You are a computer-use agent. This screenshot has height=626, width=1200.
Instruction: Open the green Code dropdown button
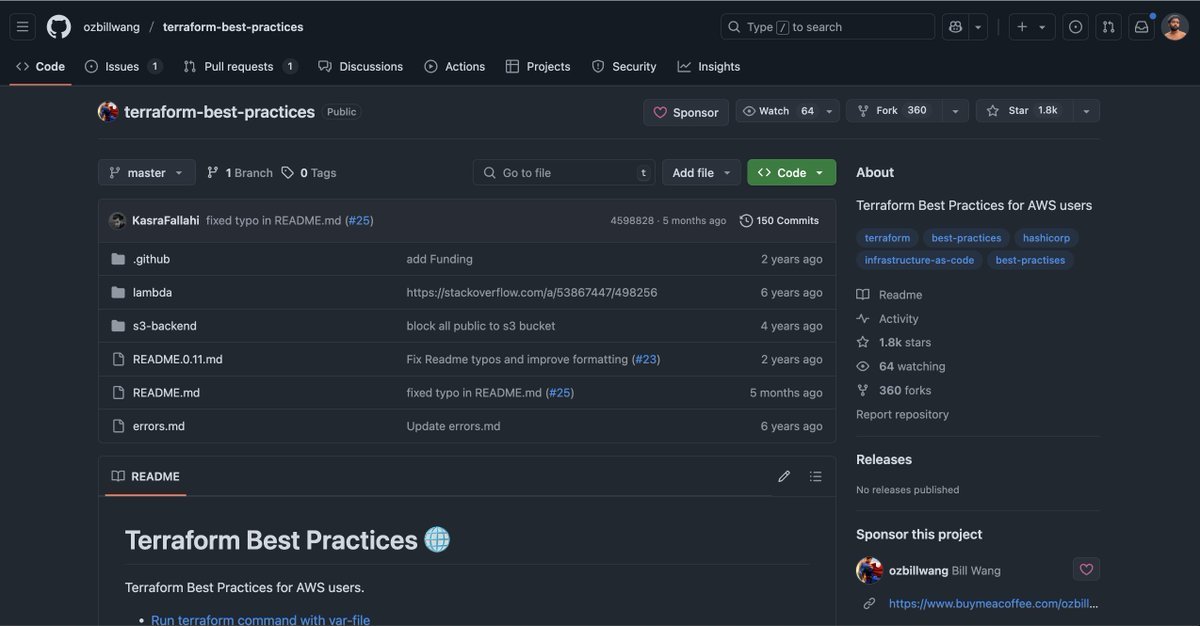[x=791, y=173]
